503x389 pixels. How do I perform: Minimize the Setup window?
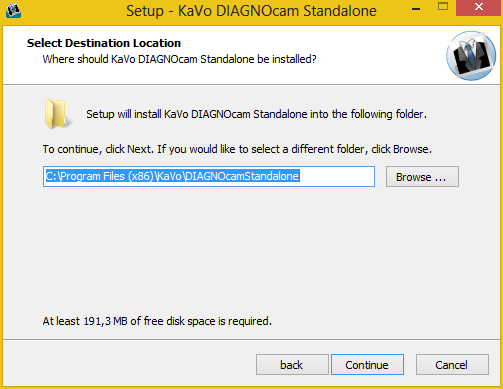[416, 9]
